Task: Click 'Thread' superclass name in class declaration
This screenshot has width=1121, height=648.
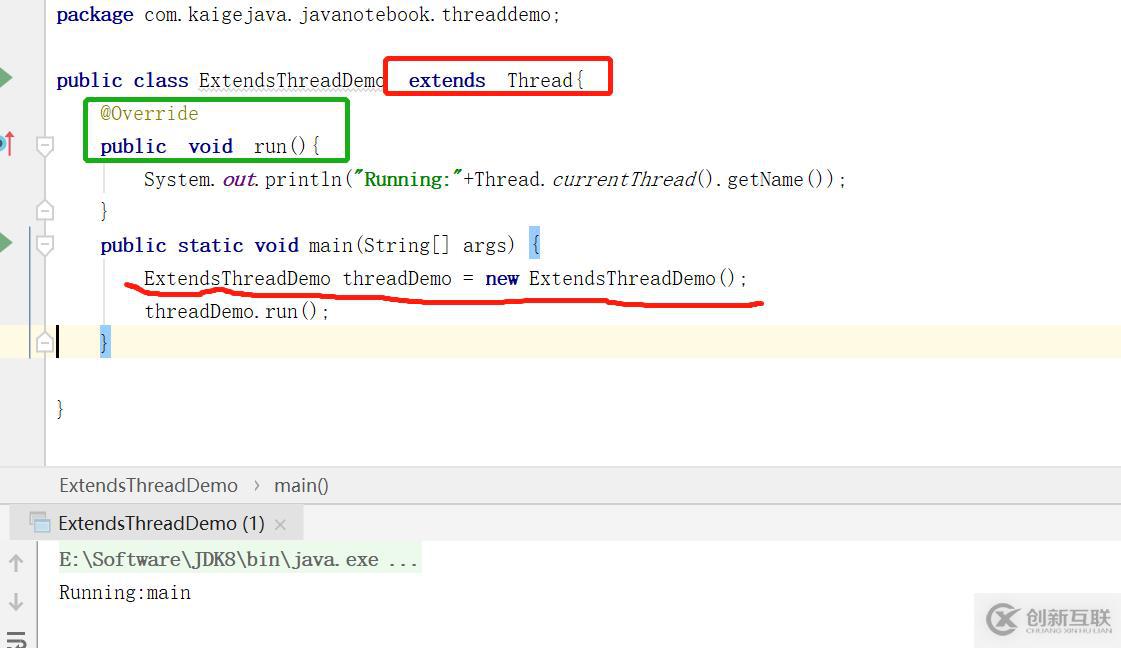Action: 540,80
